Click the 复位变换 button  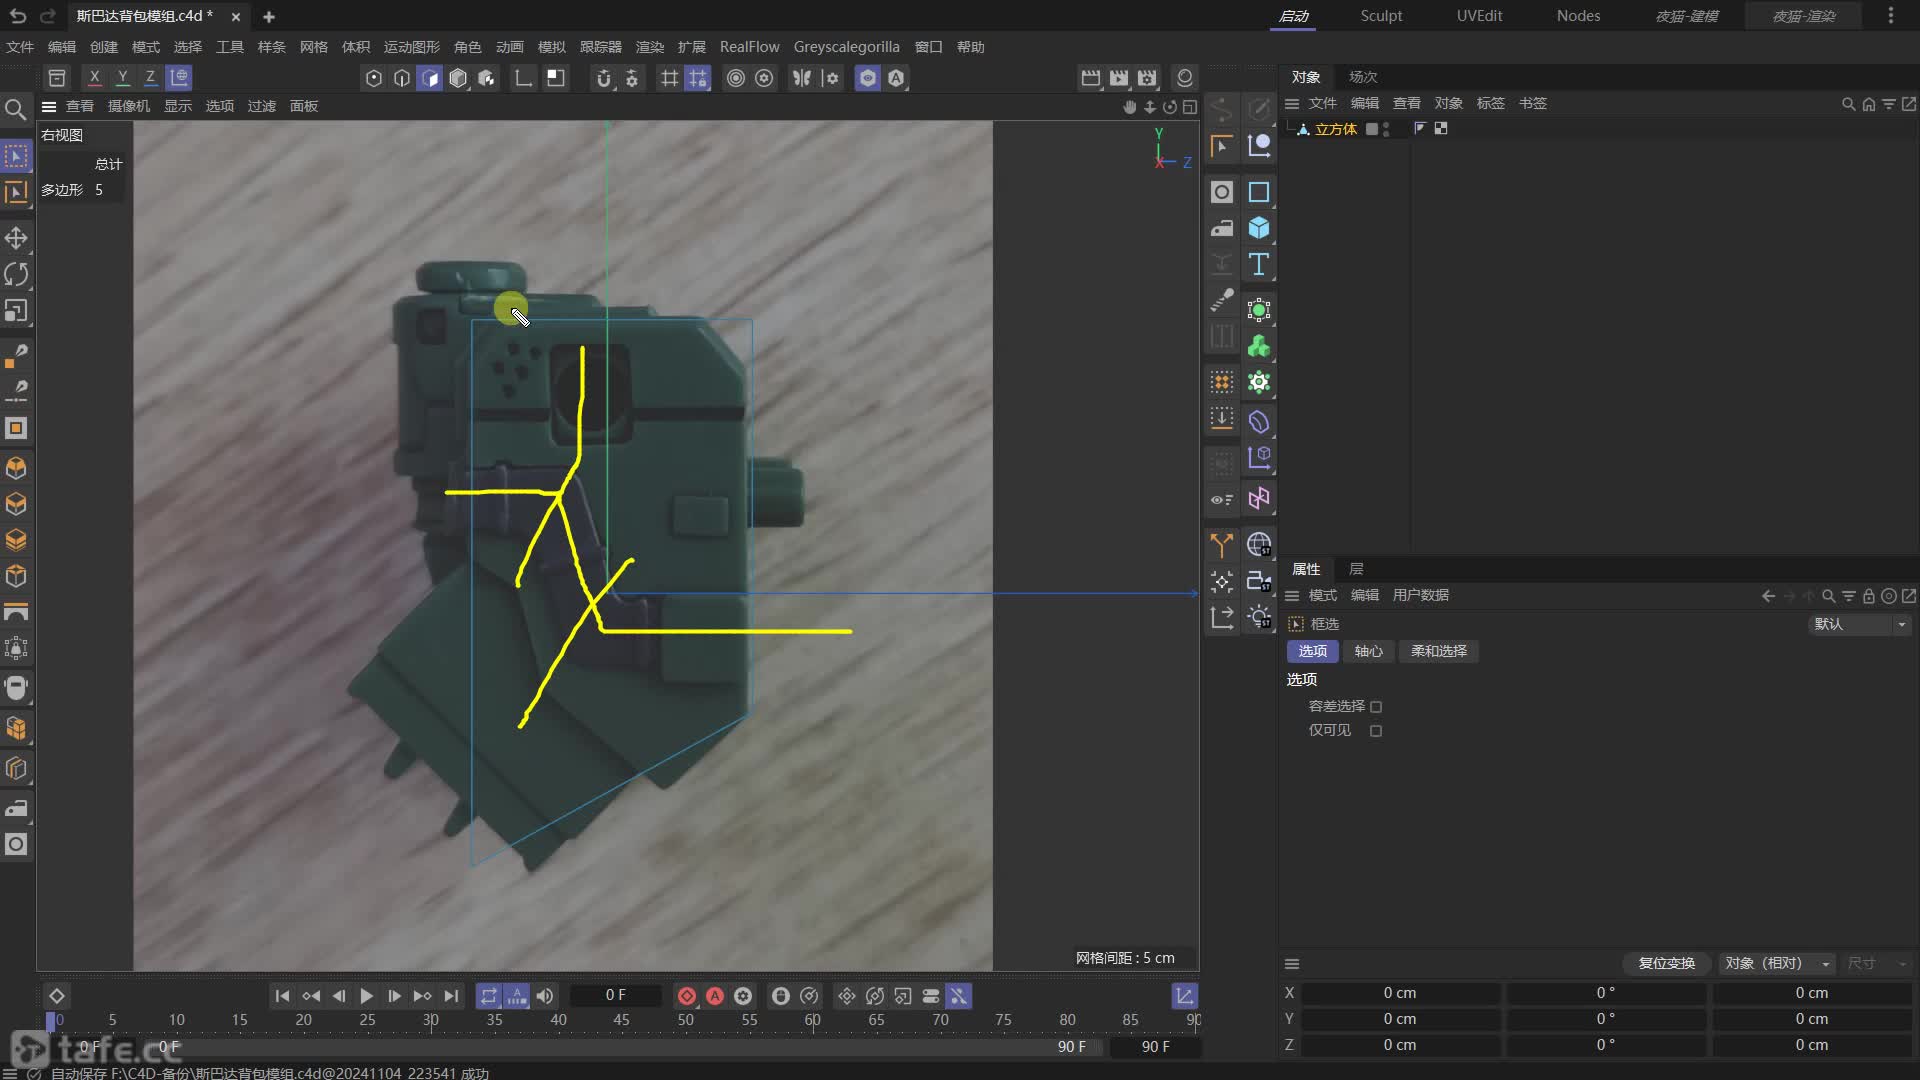pyautogui.click(x=1666, y=963)
